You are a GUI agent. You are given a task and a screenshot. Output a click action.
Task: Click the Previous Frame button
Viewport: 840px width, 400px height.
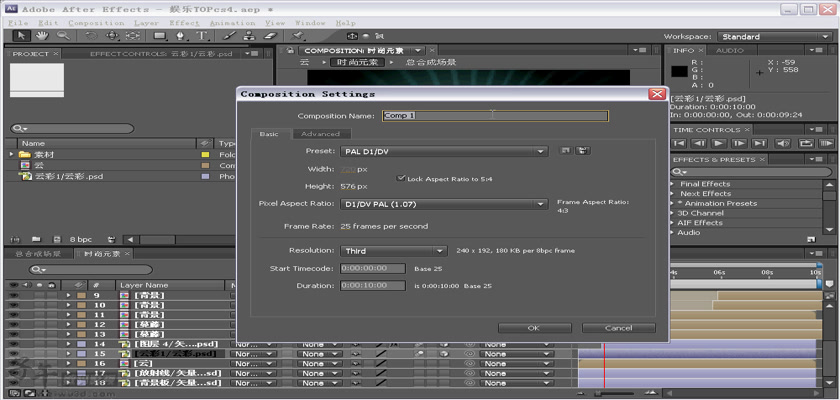coord(699,143)
